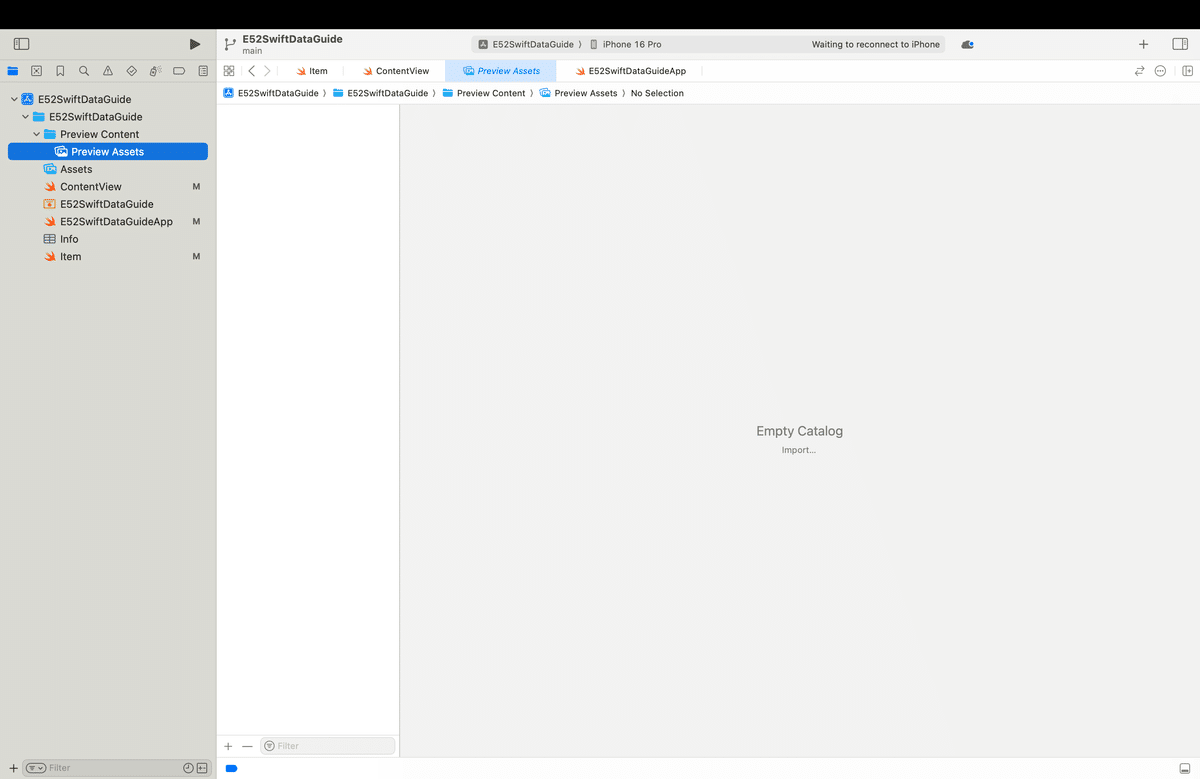Show the Project navigator folder icon

[x=13, y=71]
